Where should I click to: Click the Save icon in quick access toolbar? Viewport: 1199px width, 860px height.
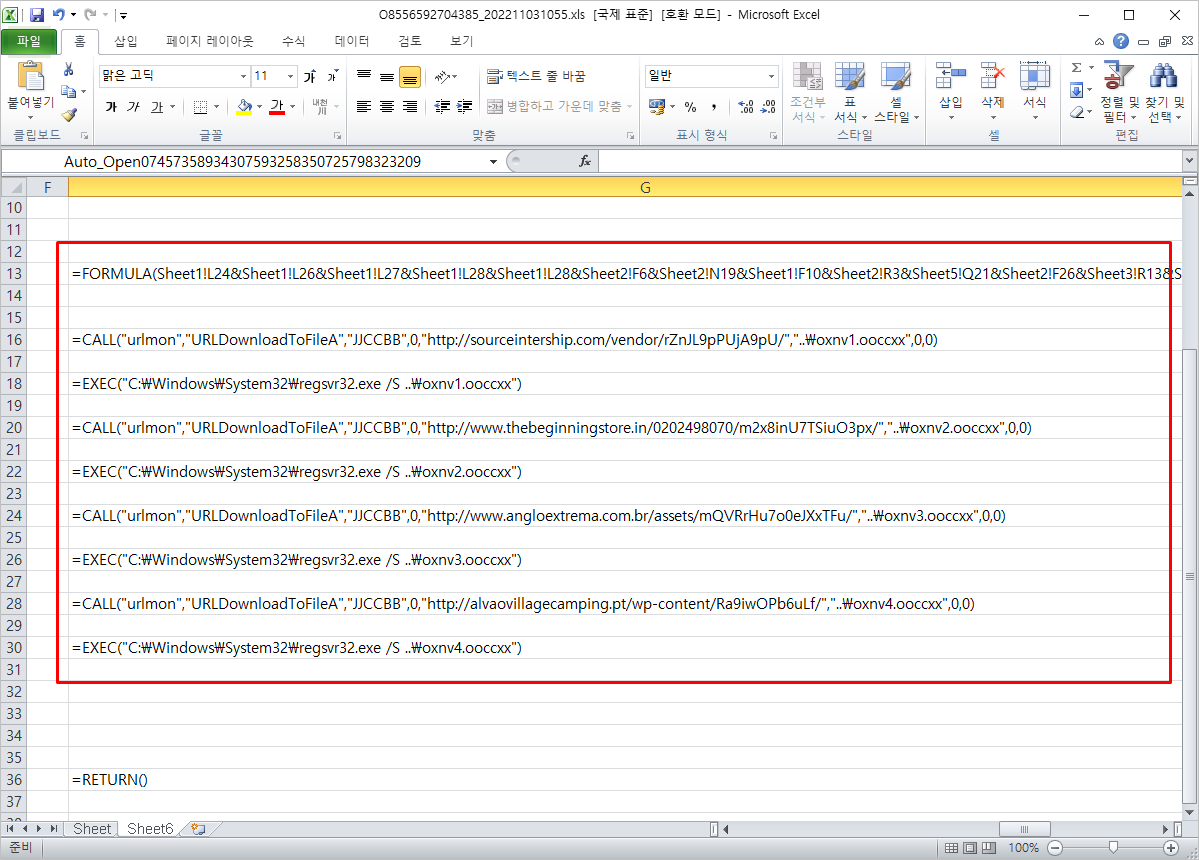[x=36, y=15]
